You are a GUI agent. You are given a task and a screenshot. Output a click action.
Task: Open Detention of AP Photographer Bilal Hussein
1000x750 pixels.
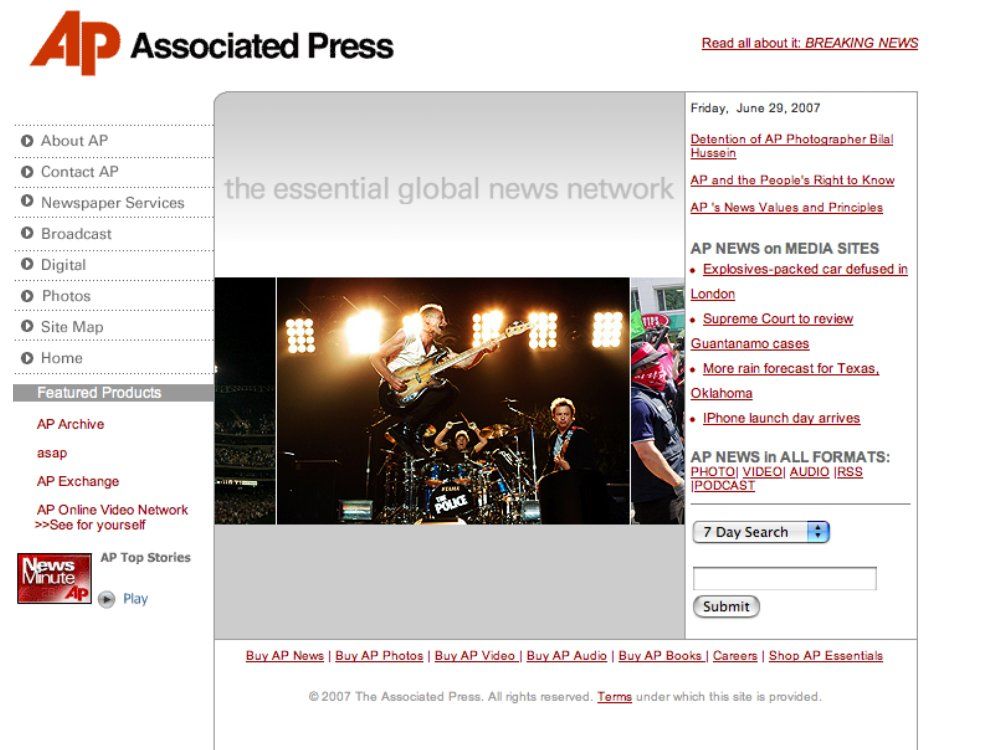click(x=791, y=146)
